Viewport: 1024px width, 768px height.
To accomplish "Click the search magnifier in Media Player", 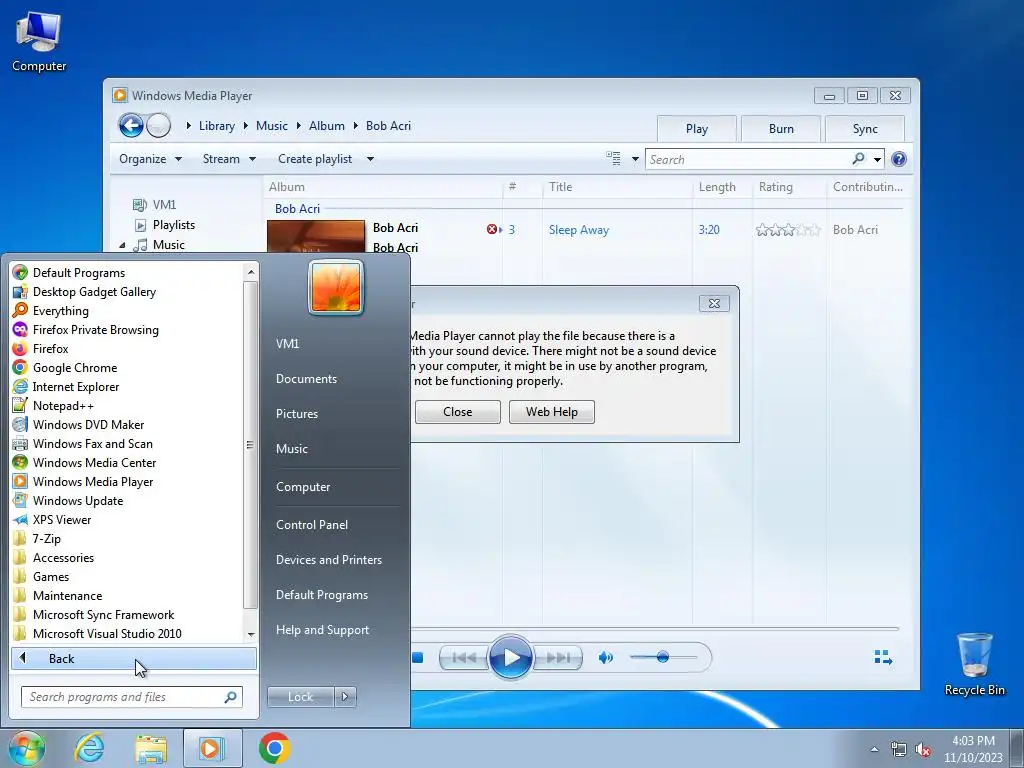I will [858, 159].
